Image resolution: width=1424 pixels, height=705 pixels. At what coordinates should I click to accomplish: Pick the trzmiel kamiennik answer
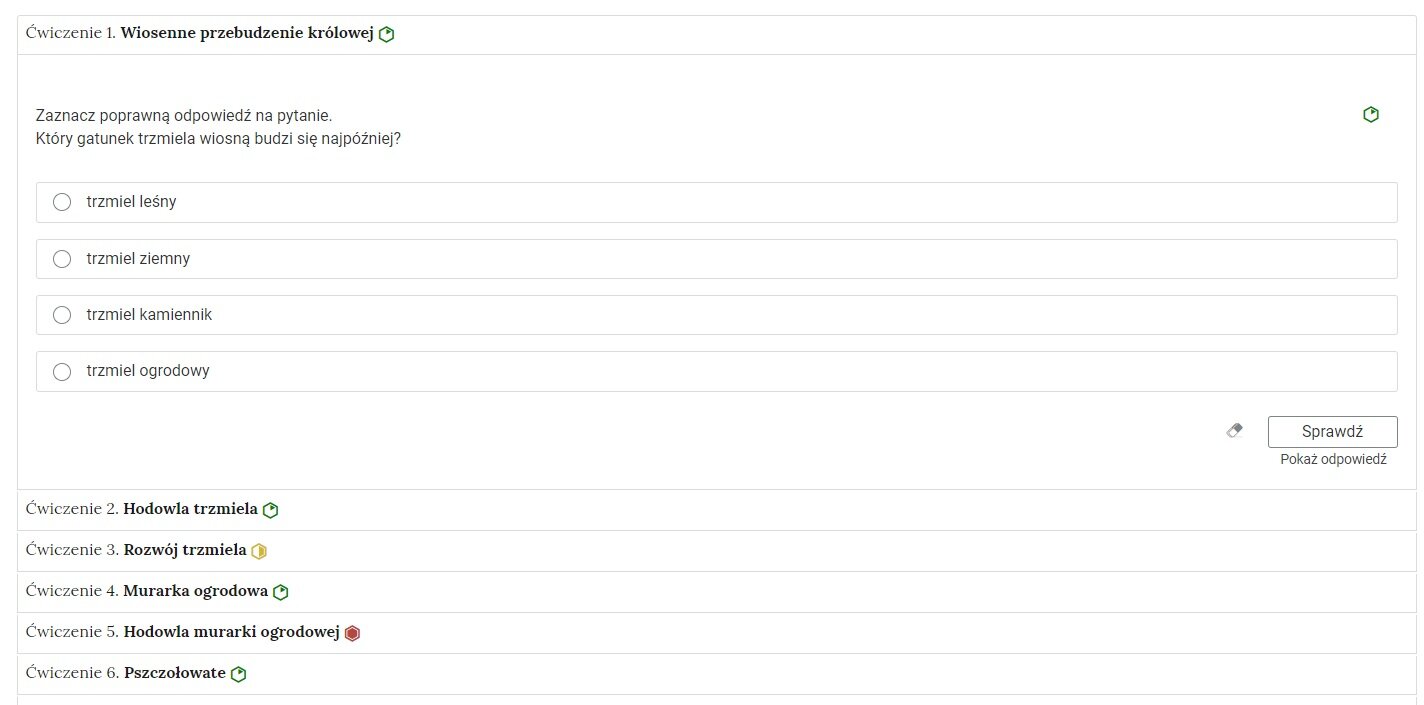point(62,315)
